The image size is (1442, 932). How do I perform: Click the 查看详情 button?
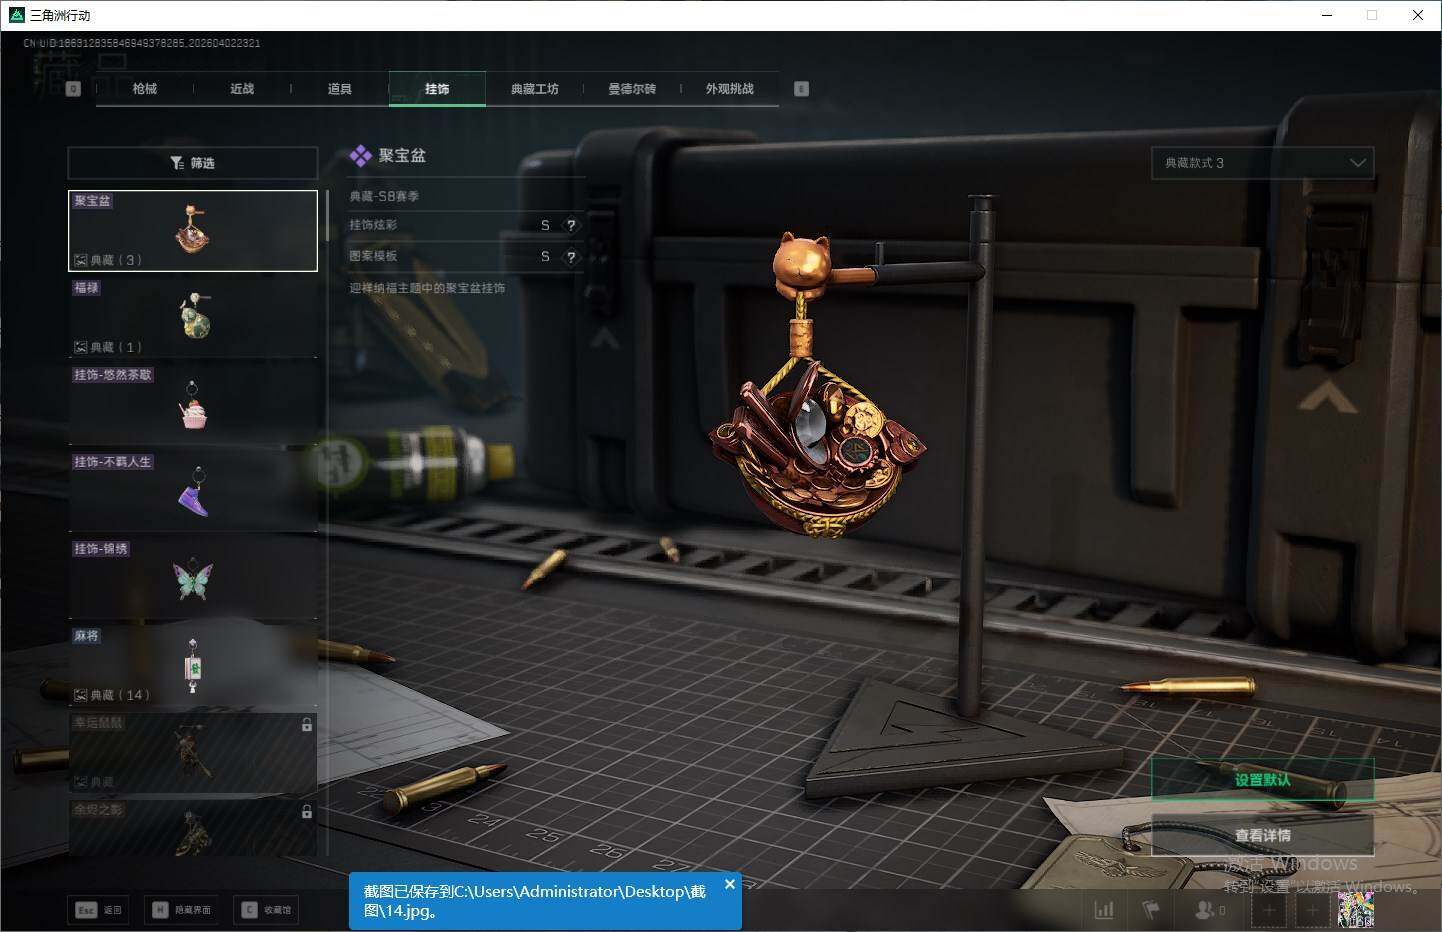pyautogui.click(x=1262, y=835)
